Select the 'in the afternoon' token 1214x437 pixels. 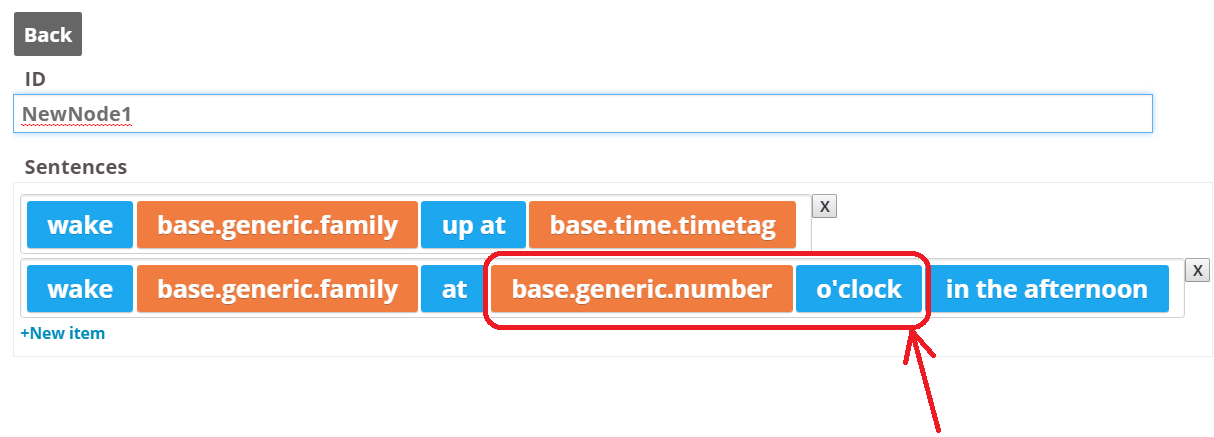click(1046, 289)
